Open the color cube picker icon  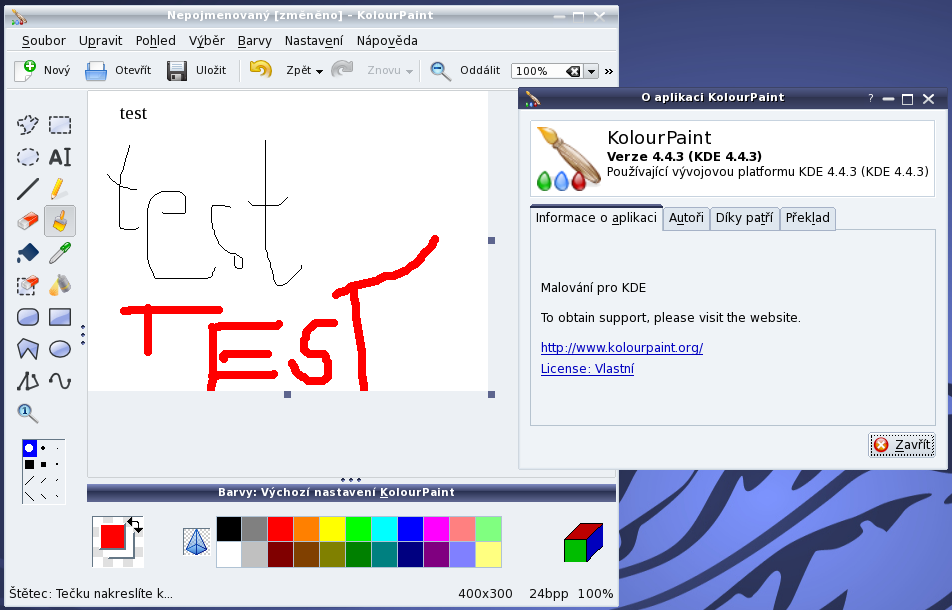pos(583,542)
